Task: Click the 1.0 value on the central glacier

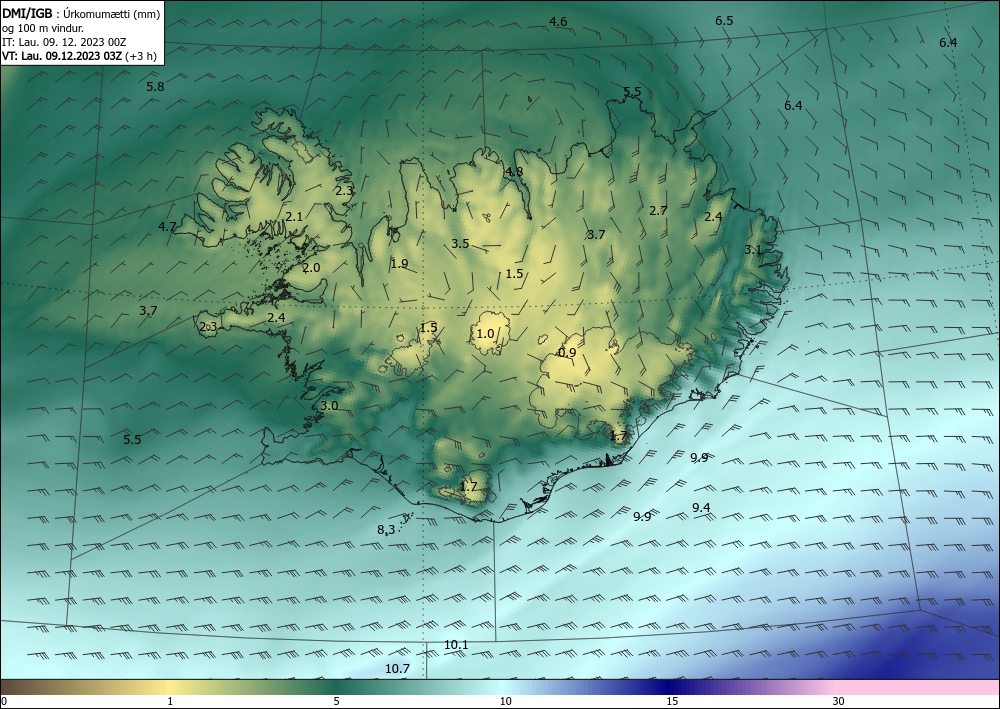Action: pyautogui.click(x=485, y=333)
